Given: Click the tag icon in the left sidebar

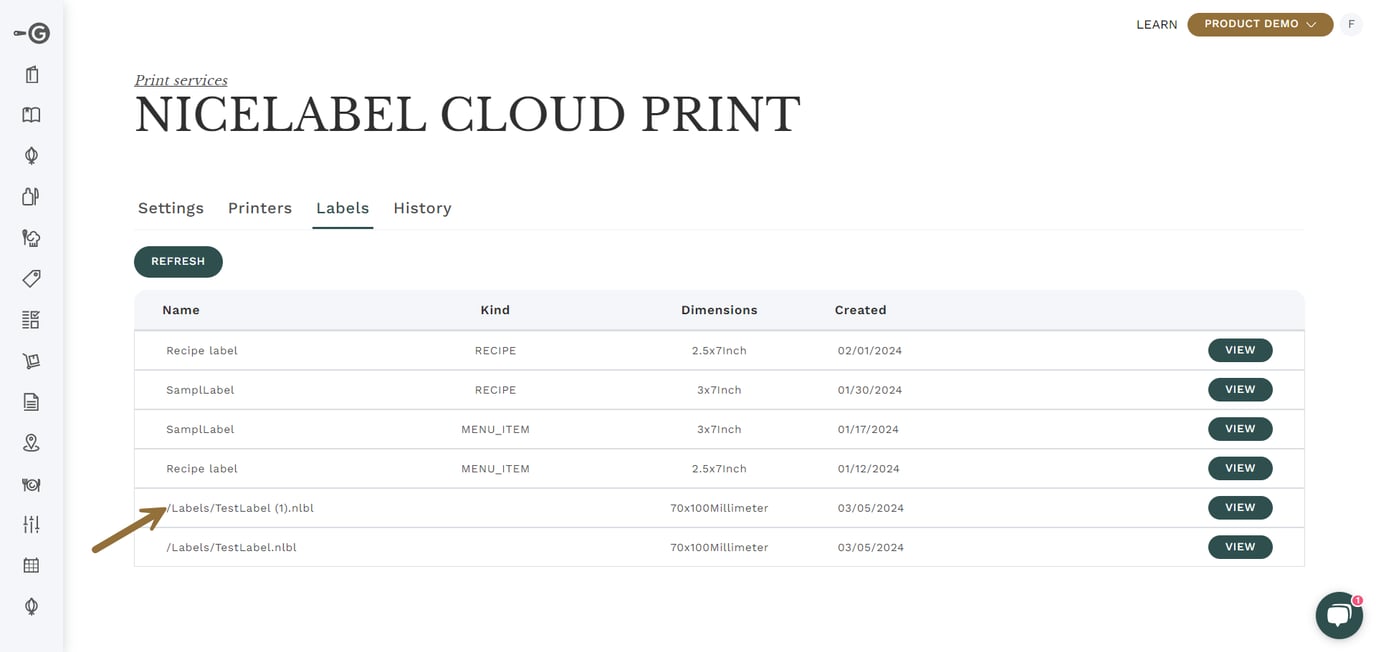Looking at the screenshot, I should [x=30, y=278].
